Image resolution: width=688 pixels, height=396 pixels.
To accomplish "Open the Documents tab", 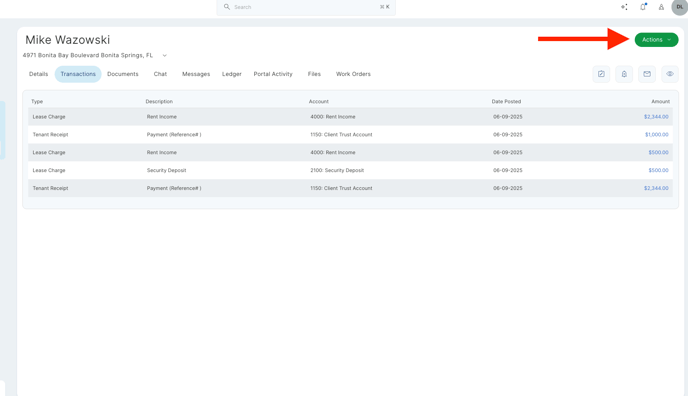I will (x=123, y=74).
